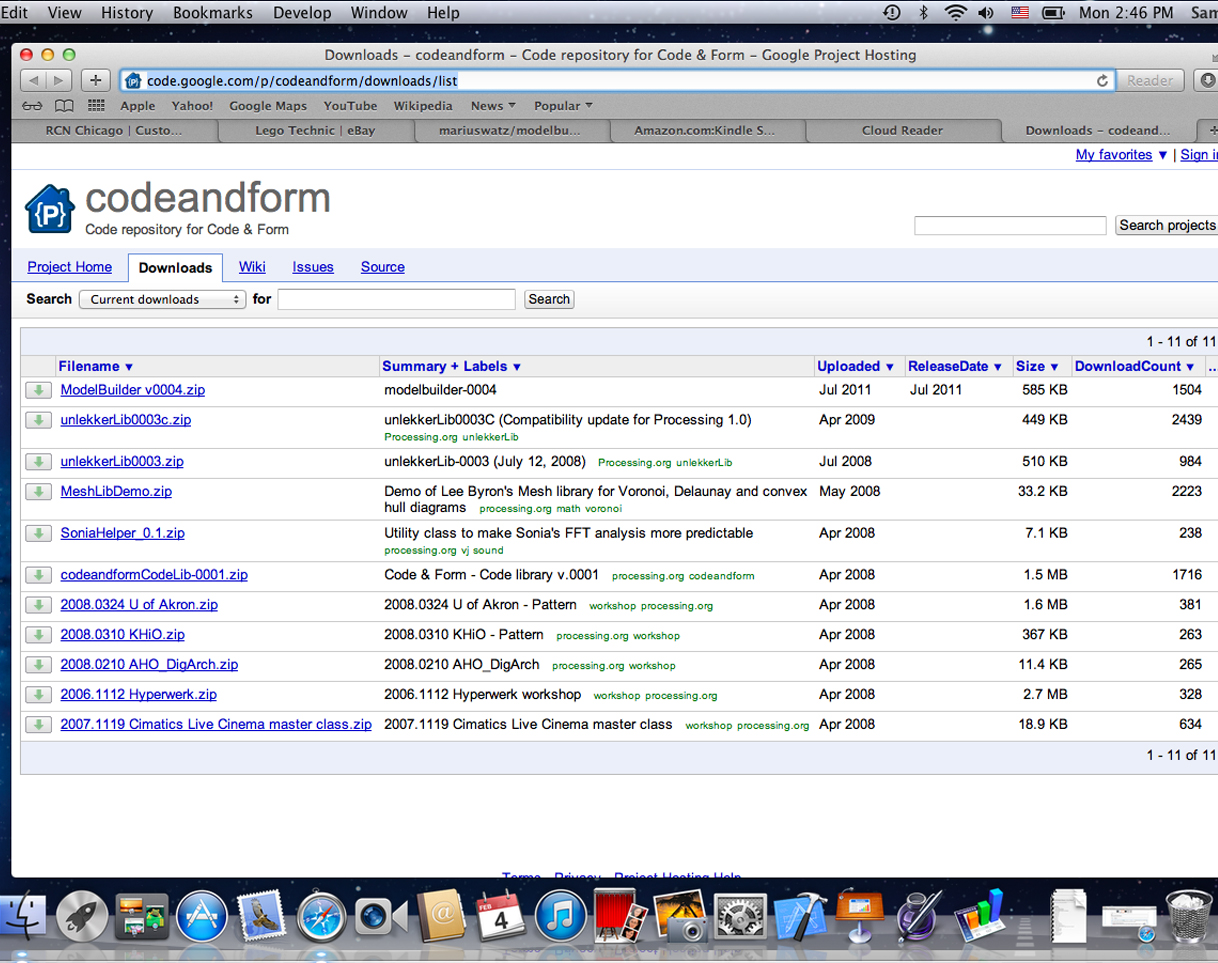The width and height of the screenshot is (1218, 963).
Task: Click the downloads search 'for' text field
Action: tap(396, 299)
